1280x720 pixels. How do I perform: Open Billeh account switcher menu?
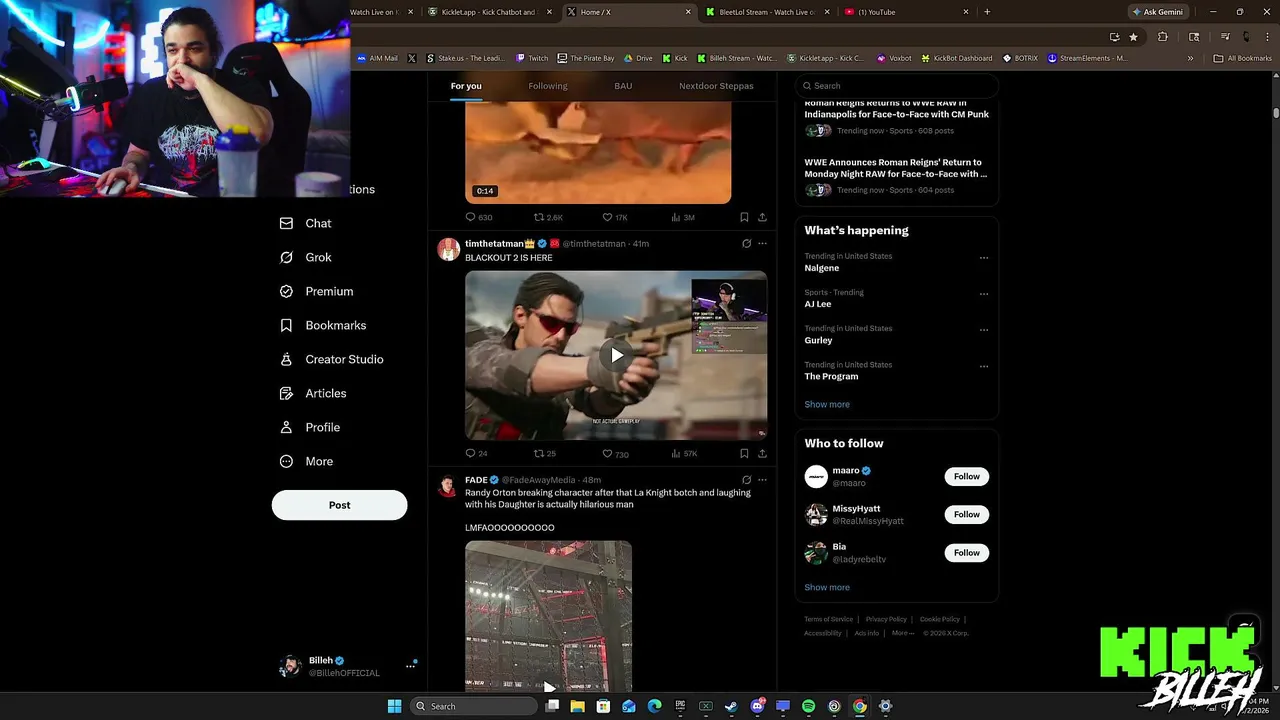(410, 665)
